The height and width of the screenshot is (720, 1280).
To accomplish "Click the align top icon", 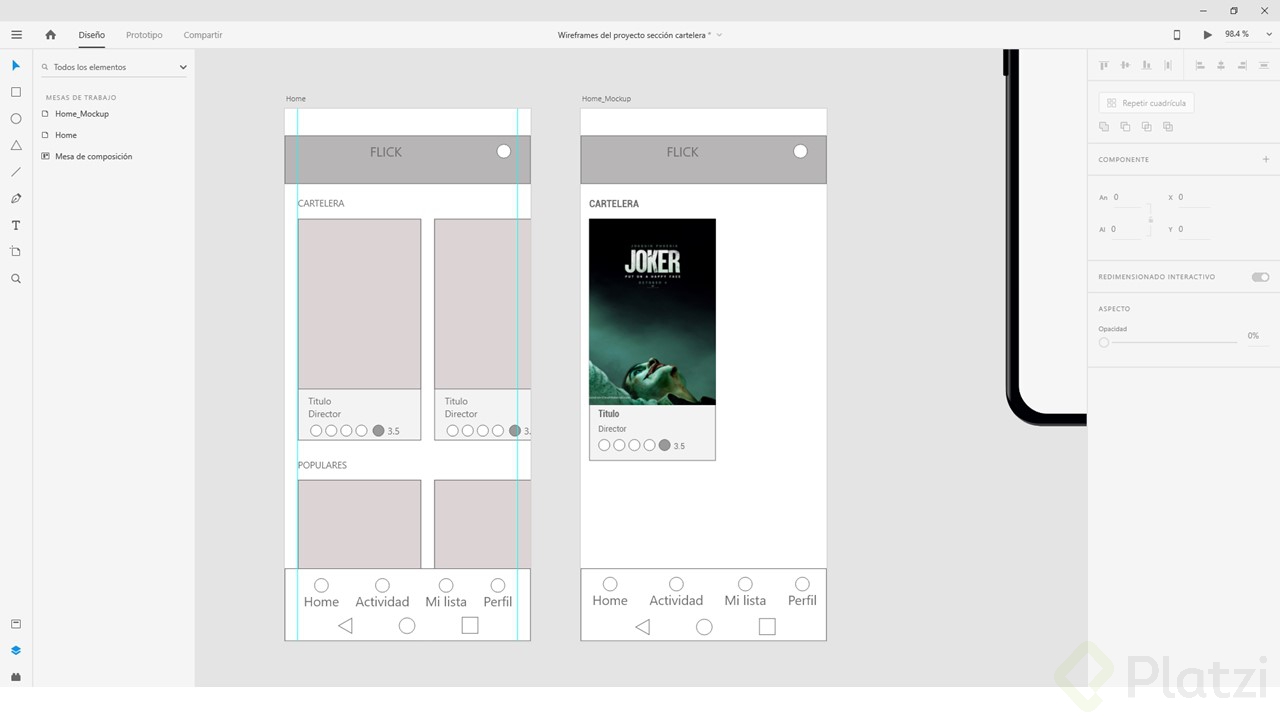I will [x=1104, y=65].
